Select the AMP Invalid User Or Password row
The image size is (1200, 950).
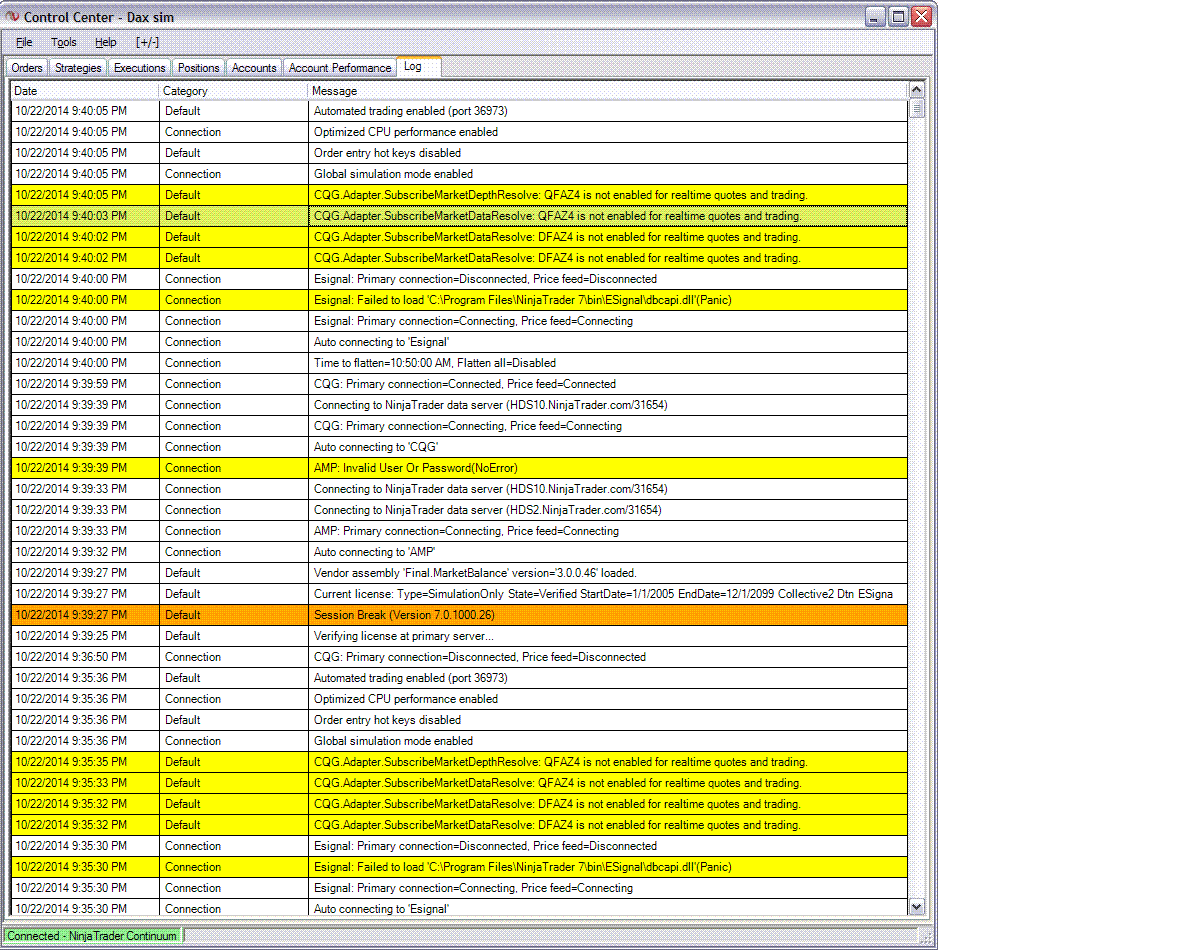(x=459, y=468)
